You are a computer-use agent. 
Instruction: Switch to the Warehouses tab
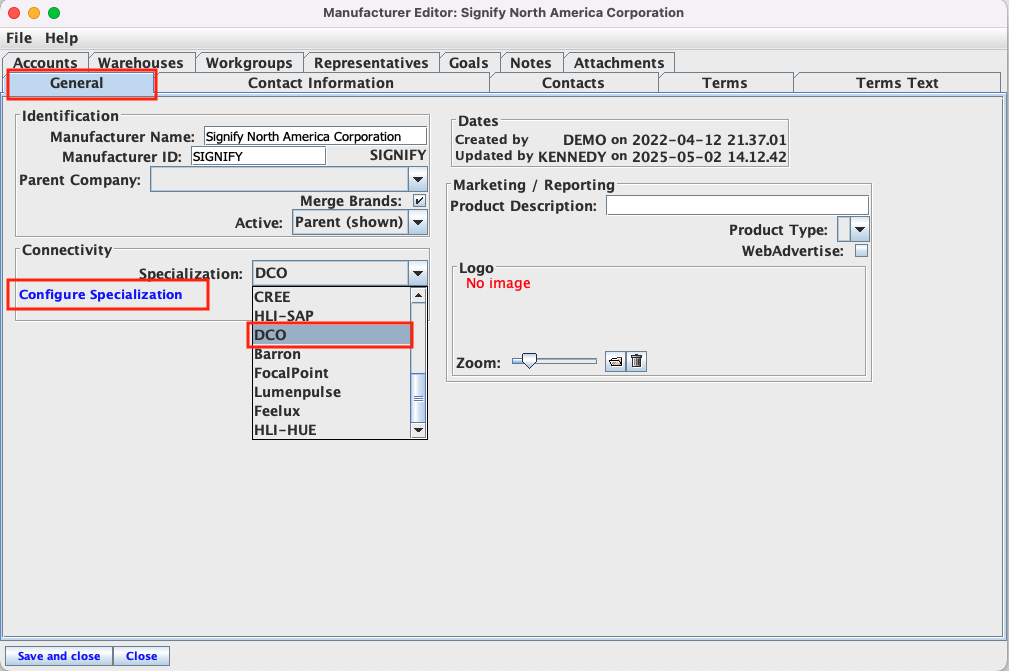click(x=141, y=62)
